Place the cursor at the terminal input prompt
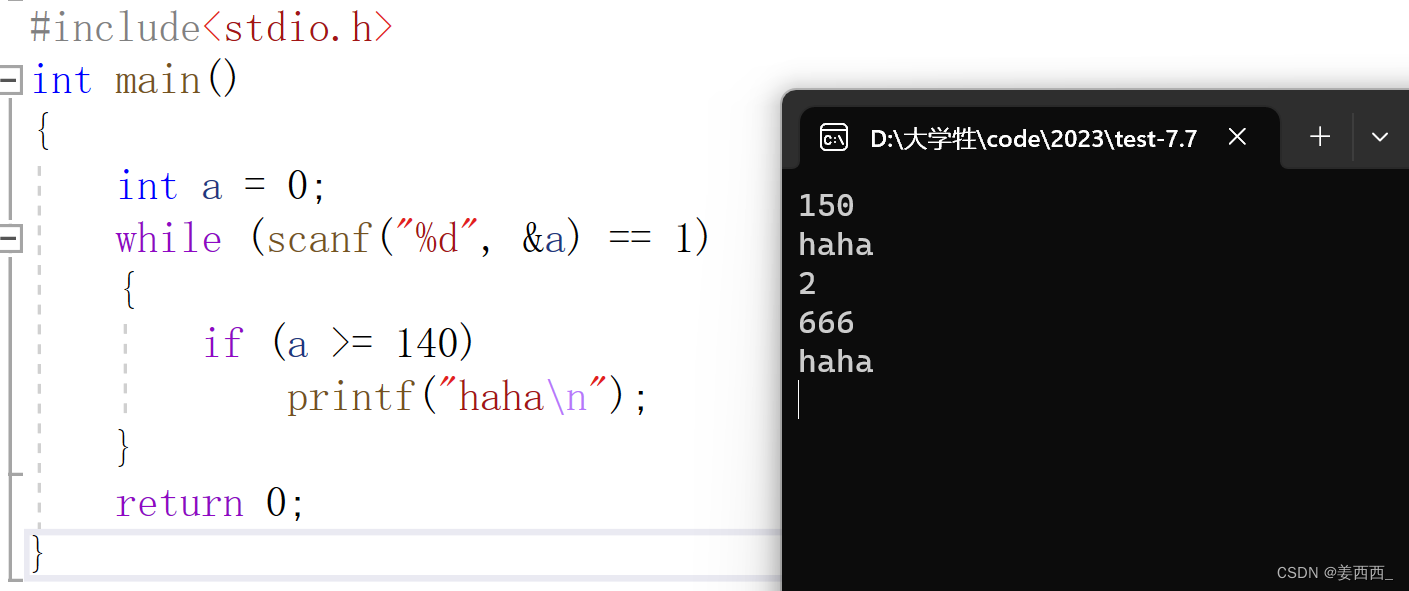Image resolution: width=1409 pixels, height=591 pixels. pyautogui.click(x=800, y=399)
